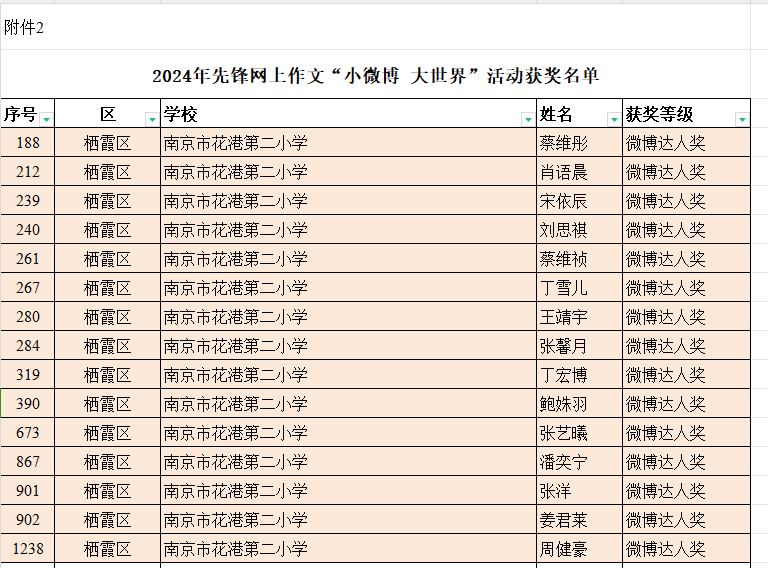Select the cell with number 902
Image resolution: width=768 pixels, height=568 pixels.
tap(27, 520)
